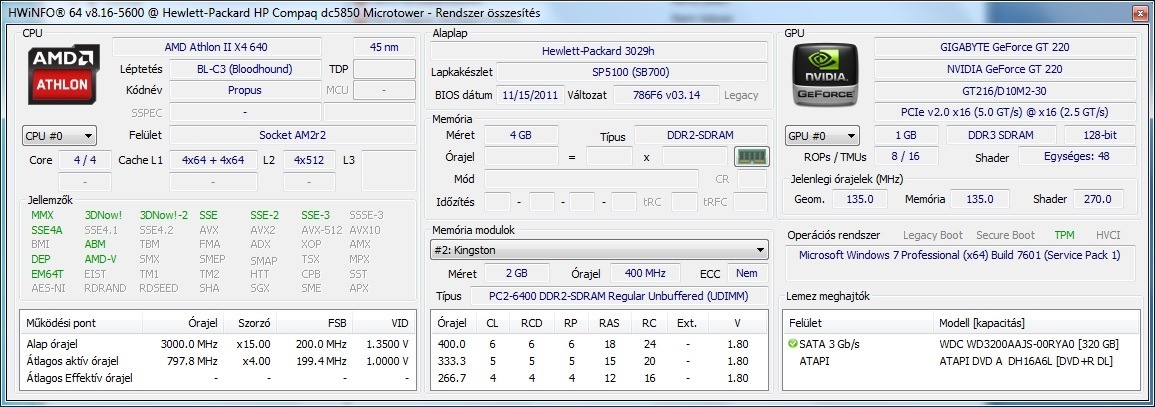
Task: Click the 'PC2-6400 DDR2-SDRAM Regular Unbuffered (UDIMM)' field
Action: click(x=619, y=295)
